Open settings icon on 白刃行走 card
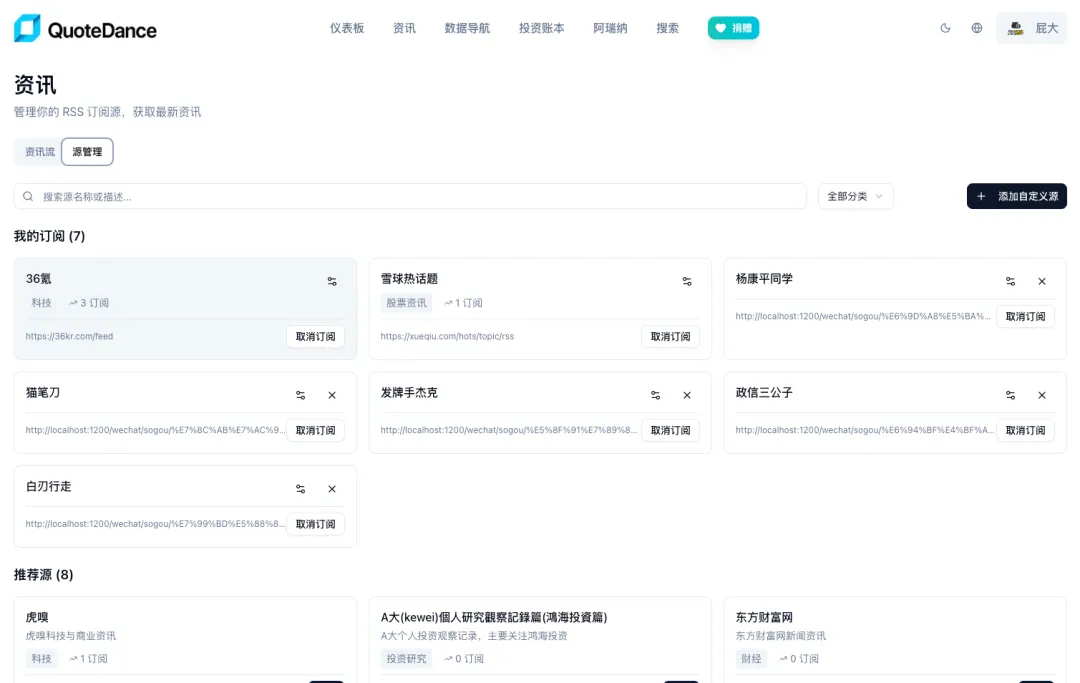Viewport: 1080px width, 683px height. [300, 488]
